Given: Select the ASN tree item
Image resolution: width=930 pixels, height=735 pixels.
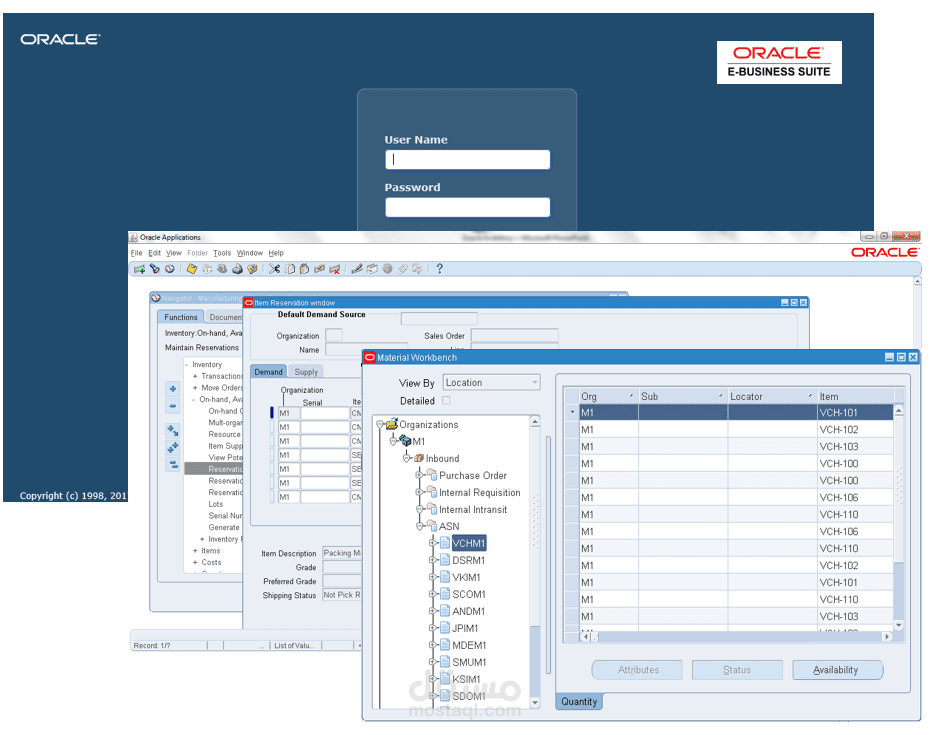Looking at the screenshot, I should click(449, 526).
